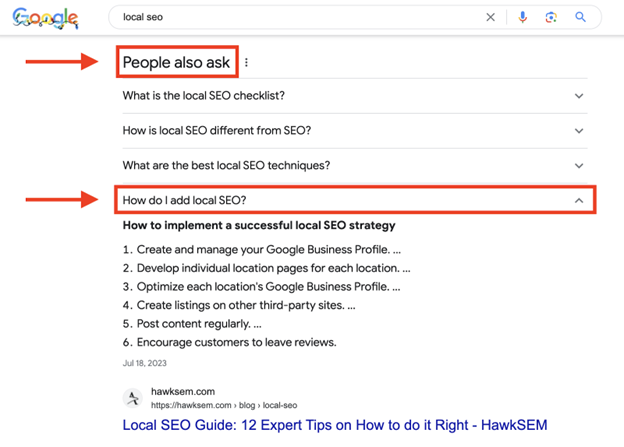This screenshot has width=624, height=447.
Task: Select 'How is local SEO different from SEO?' text
Action: (217, 131)
